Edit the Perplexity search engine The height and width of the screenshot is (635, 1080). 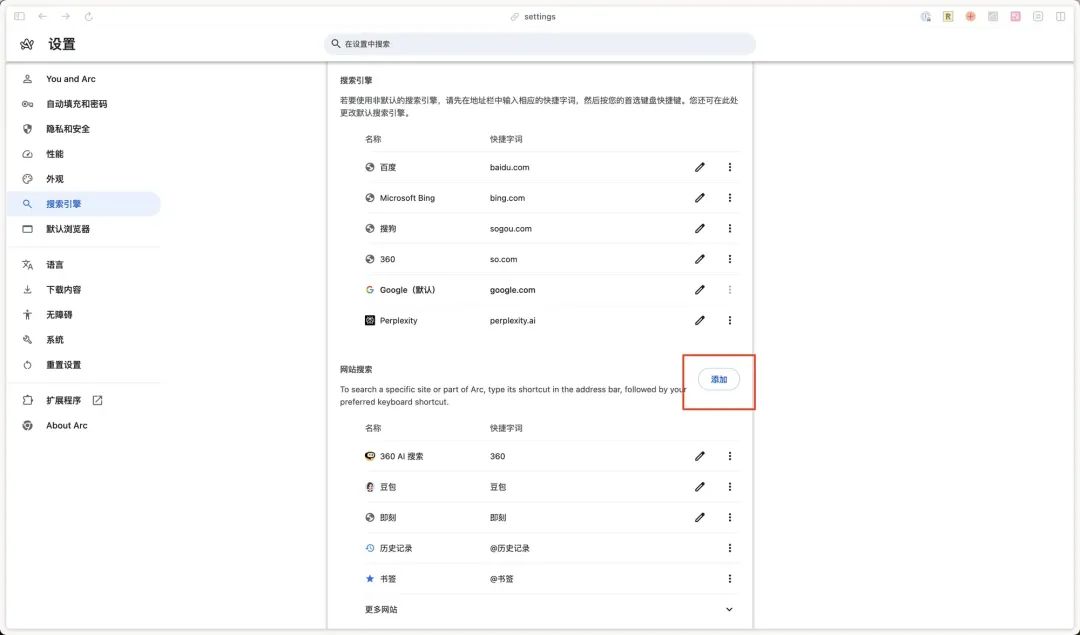click(700, 320)
